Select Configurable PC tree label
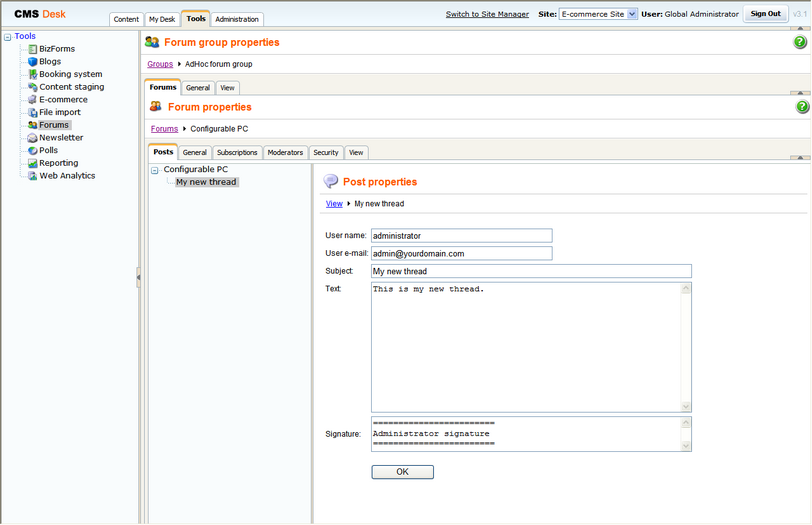This screenshot has width=812, height=525. 196,169
